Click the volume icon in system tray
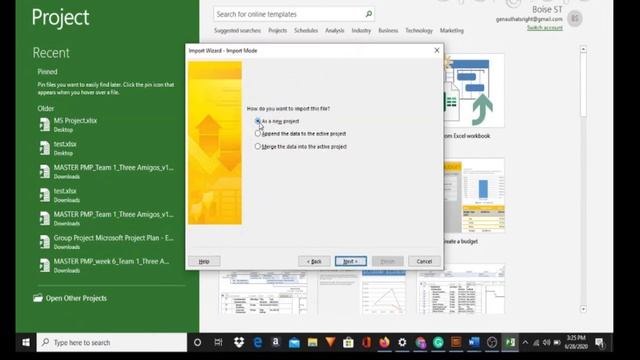The image size is (640, 360). [x=547, y=342]
